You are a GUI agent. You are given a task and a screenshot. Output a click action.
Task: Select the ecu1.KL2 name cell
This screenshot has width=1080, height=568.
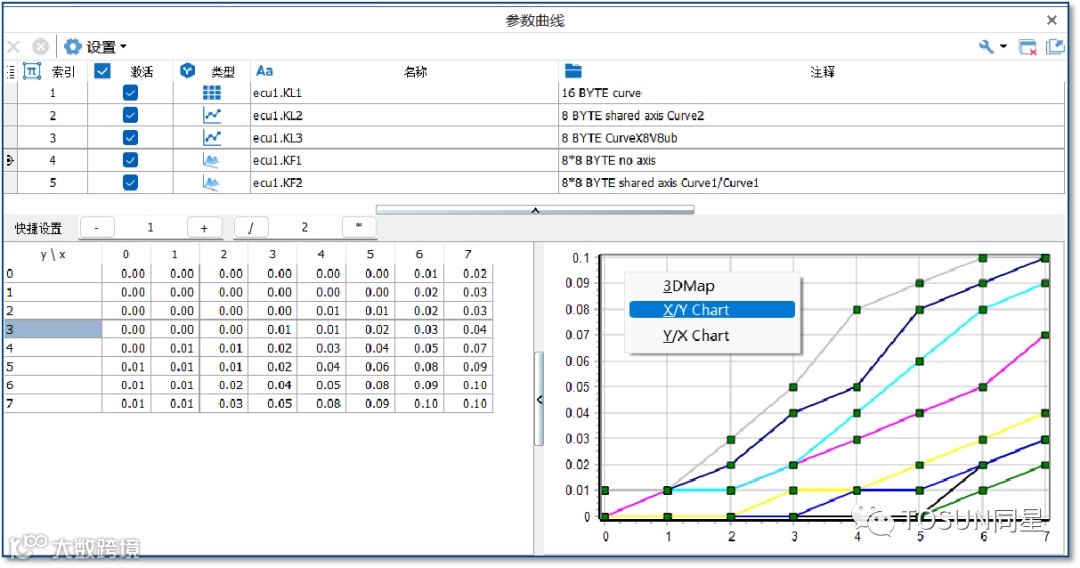pos(404,115)
